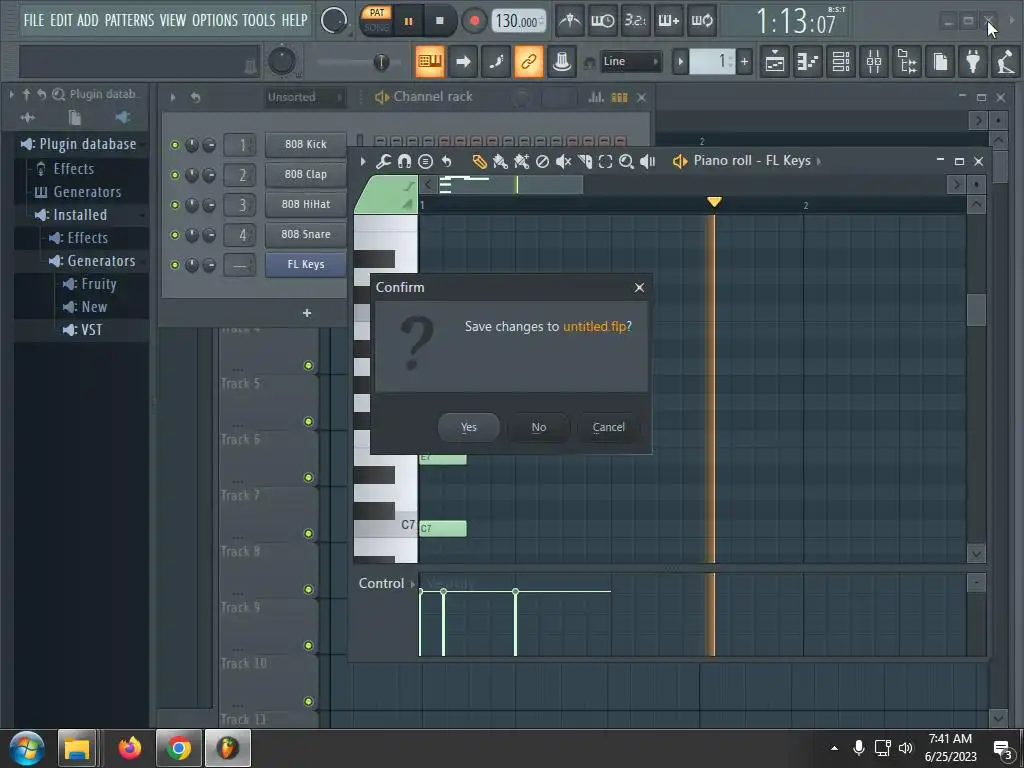Toggle the wait-for-input icon

pos(602,21)
